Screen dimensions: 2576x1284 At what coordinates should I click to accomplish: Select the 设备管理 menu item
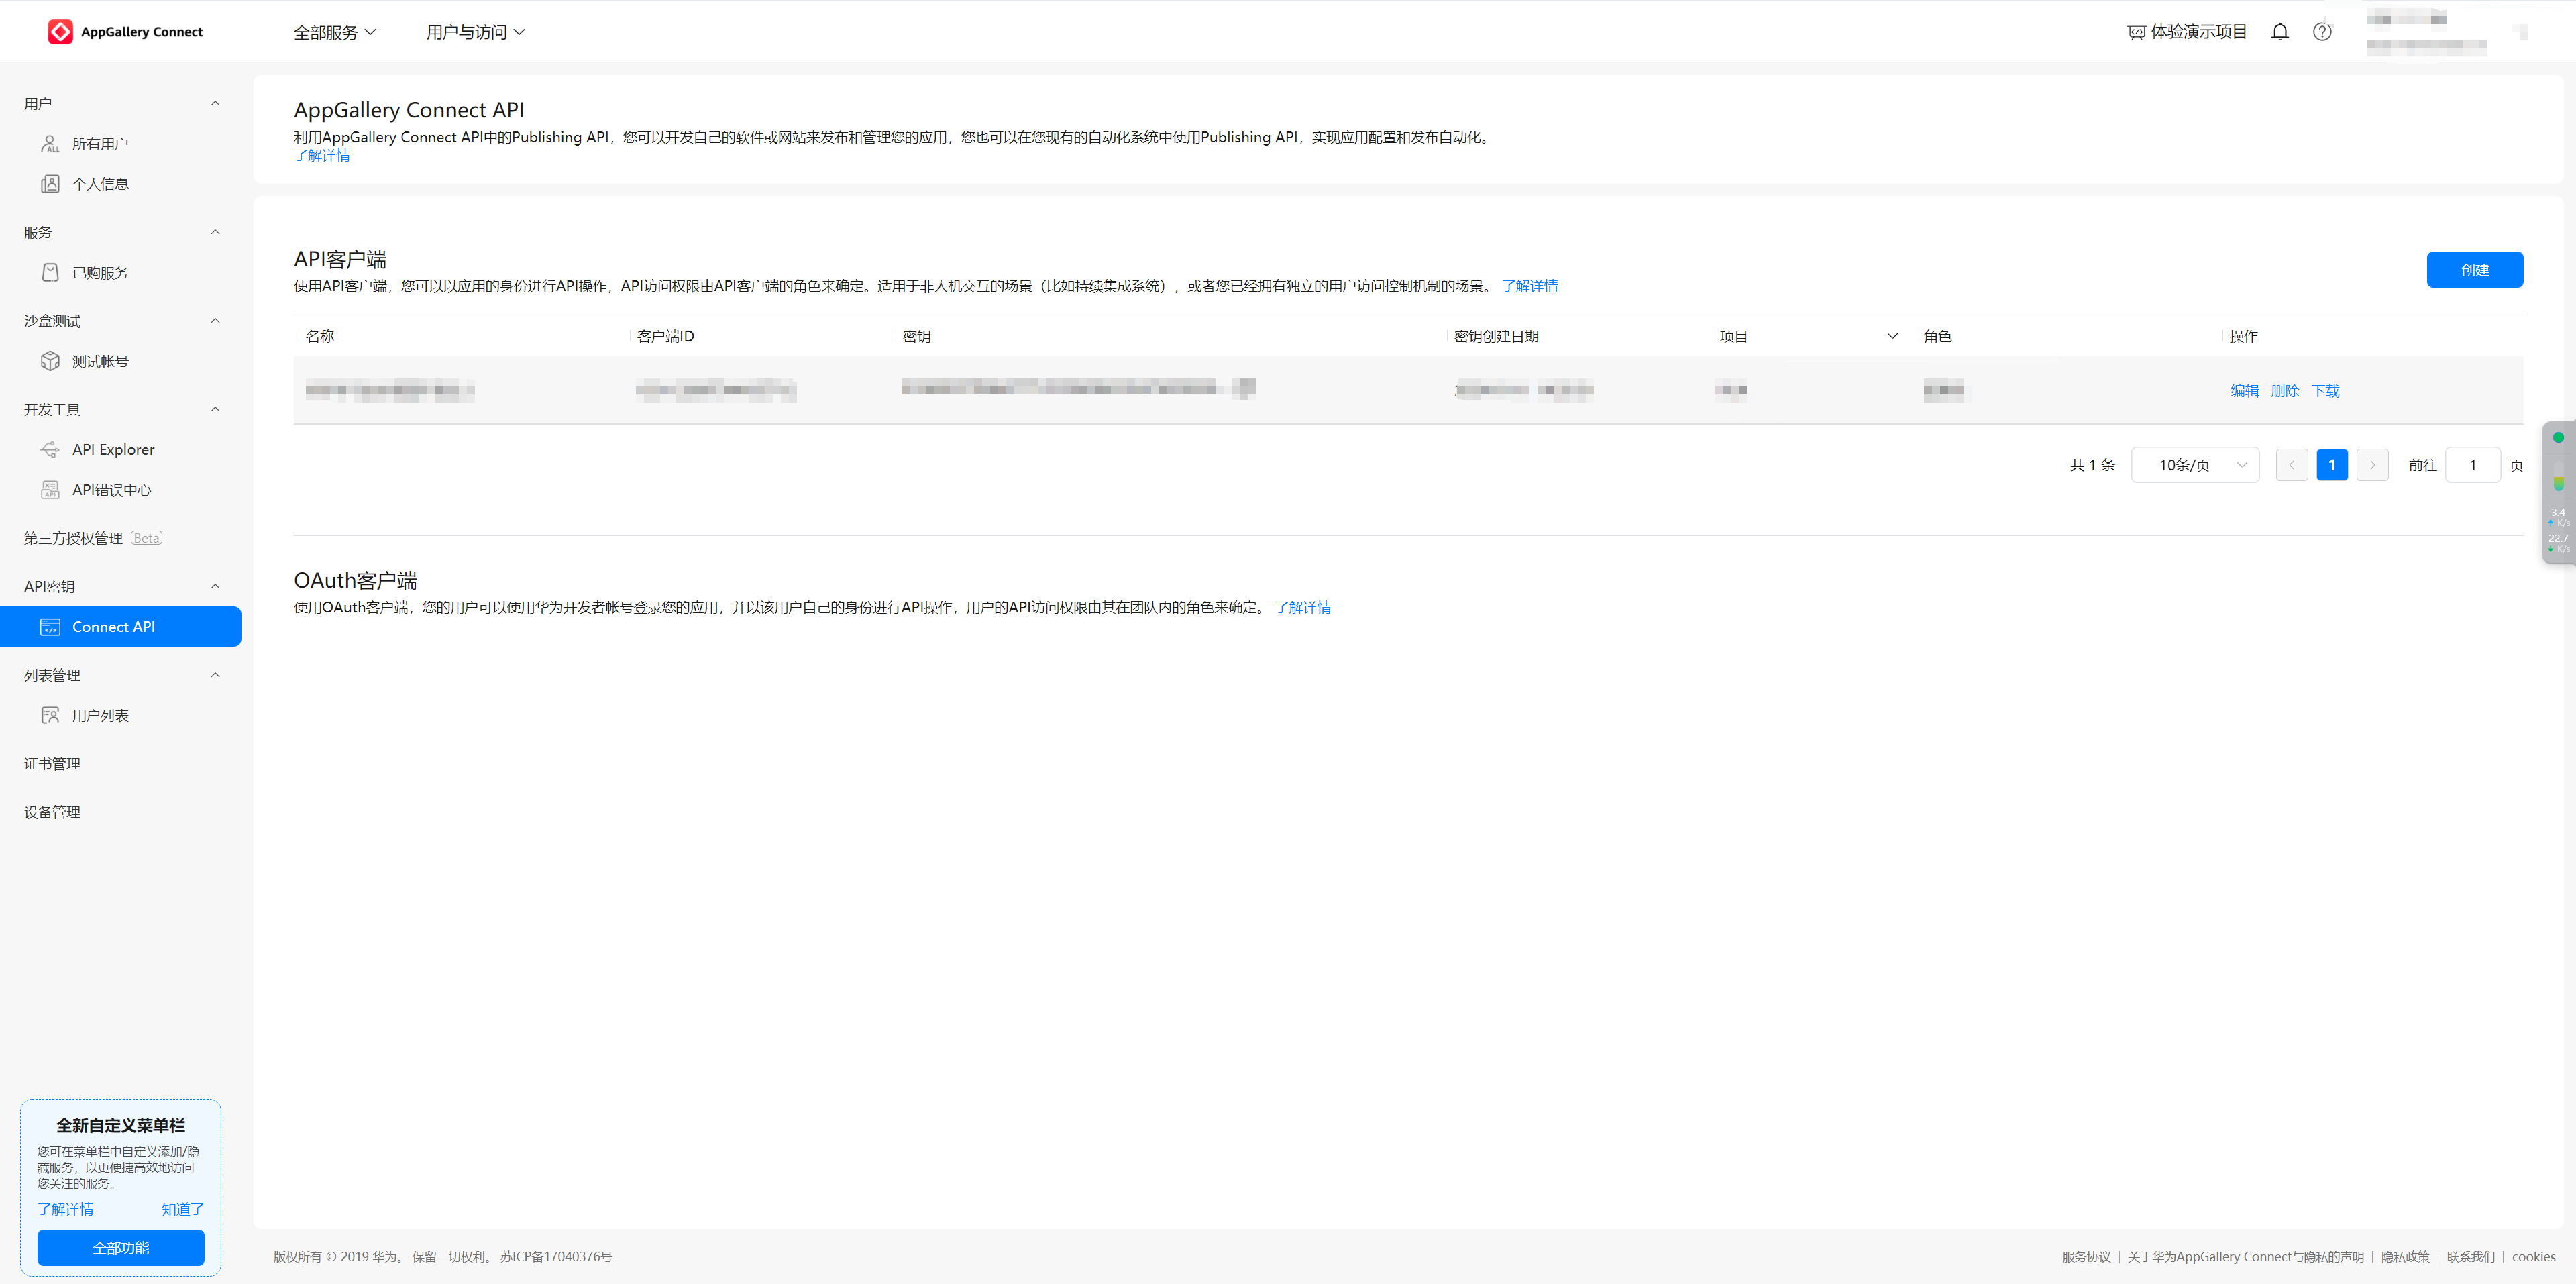52,812
